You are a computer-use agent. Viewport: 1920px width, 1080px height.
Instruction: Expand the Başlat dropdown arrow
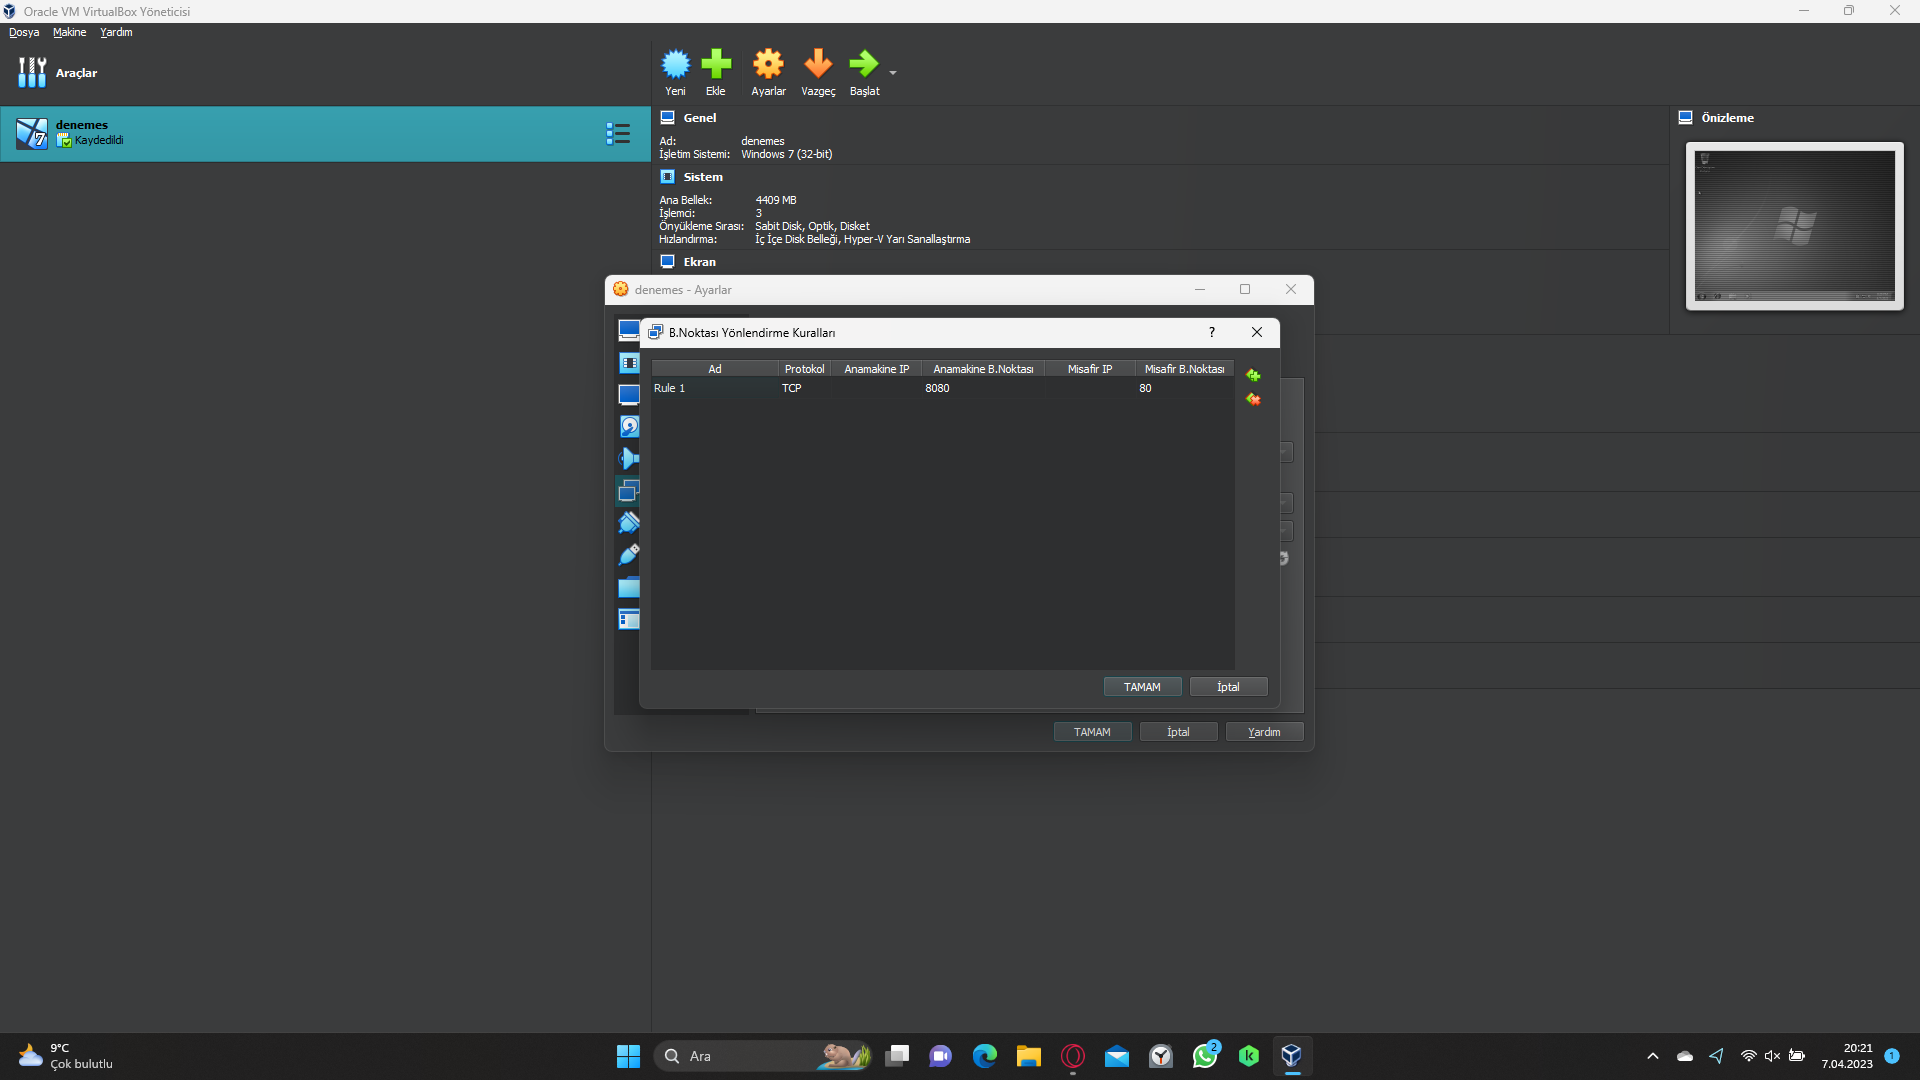pyautogui.click(x=893, y=73)
